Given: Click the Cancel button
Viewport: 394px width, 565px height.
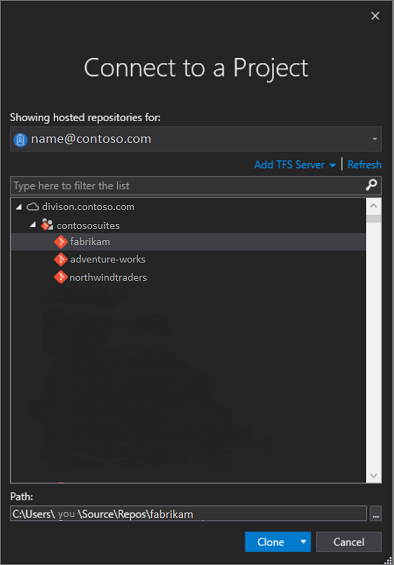Looking at the screenshot, I should point(349,542).
